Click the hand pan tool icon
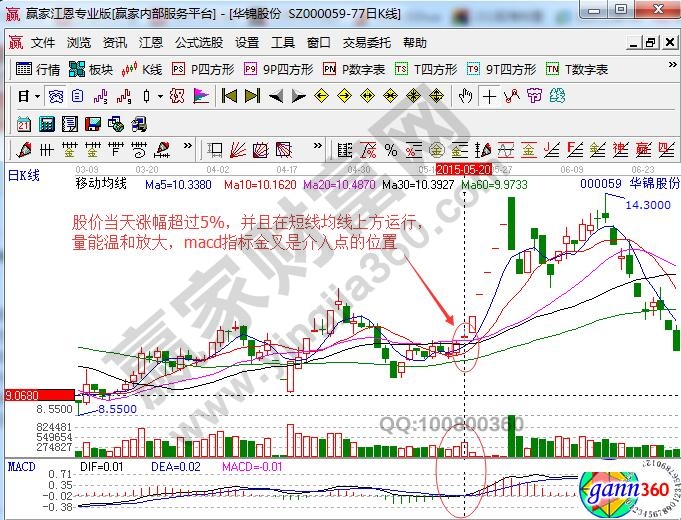The width and height of the screenshot is (681, 520). pos(465,96)
